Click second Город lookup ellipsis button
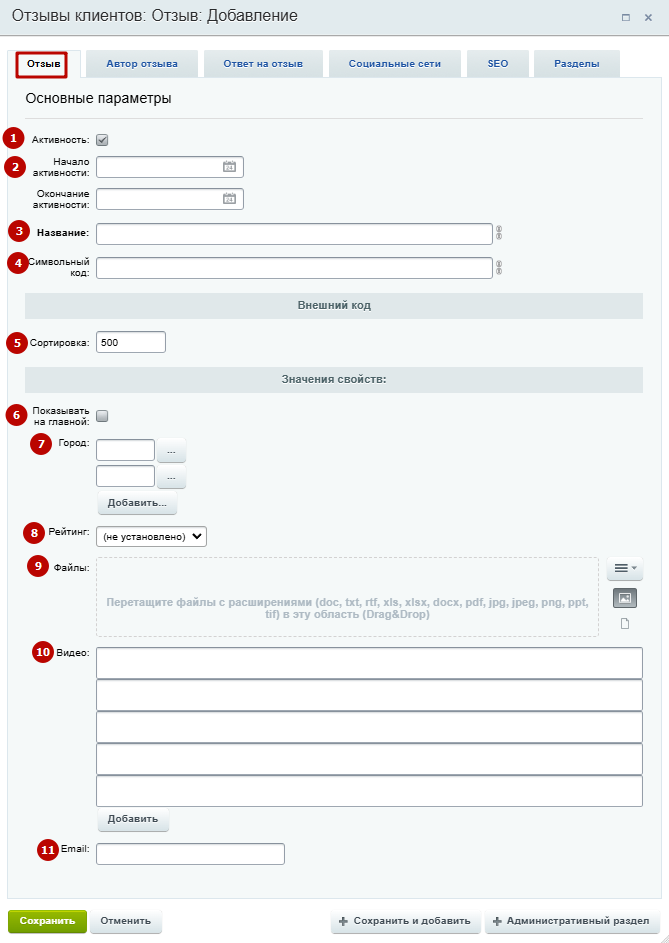 [x=171, y=477]
